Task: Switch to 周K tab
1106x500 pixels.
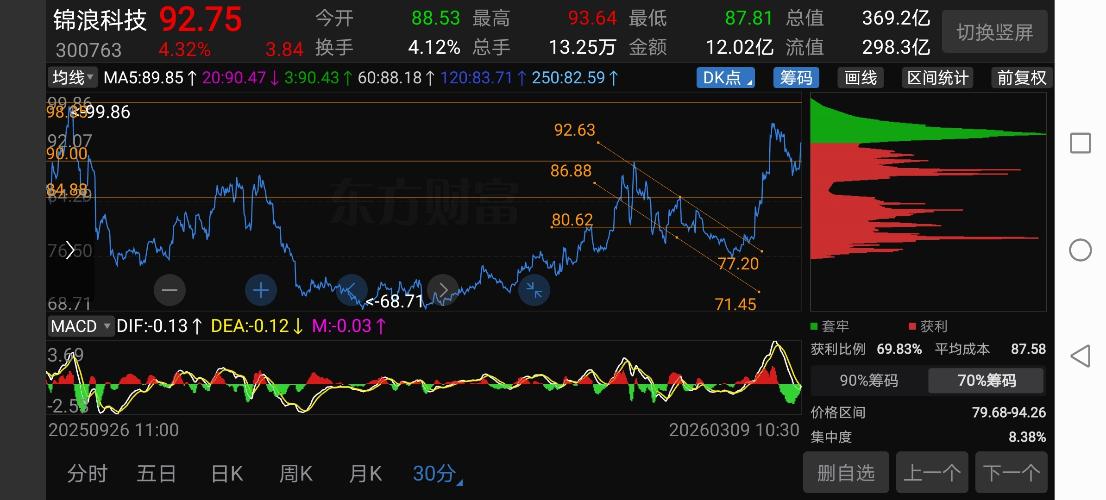Action: 296,474
